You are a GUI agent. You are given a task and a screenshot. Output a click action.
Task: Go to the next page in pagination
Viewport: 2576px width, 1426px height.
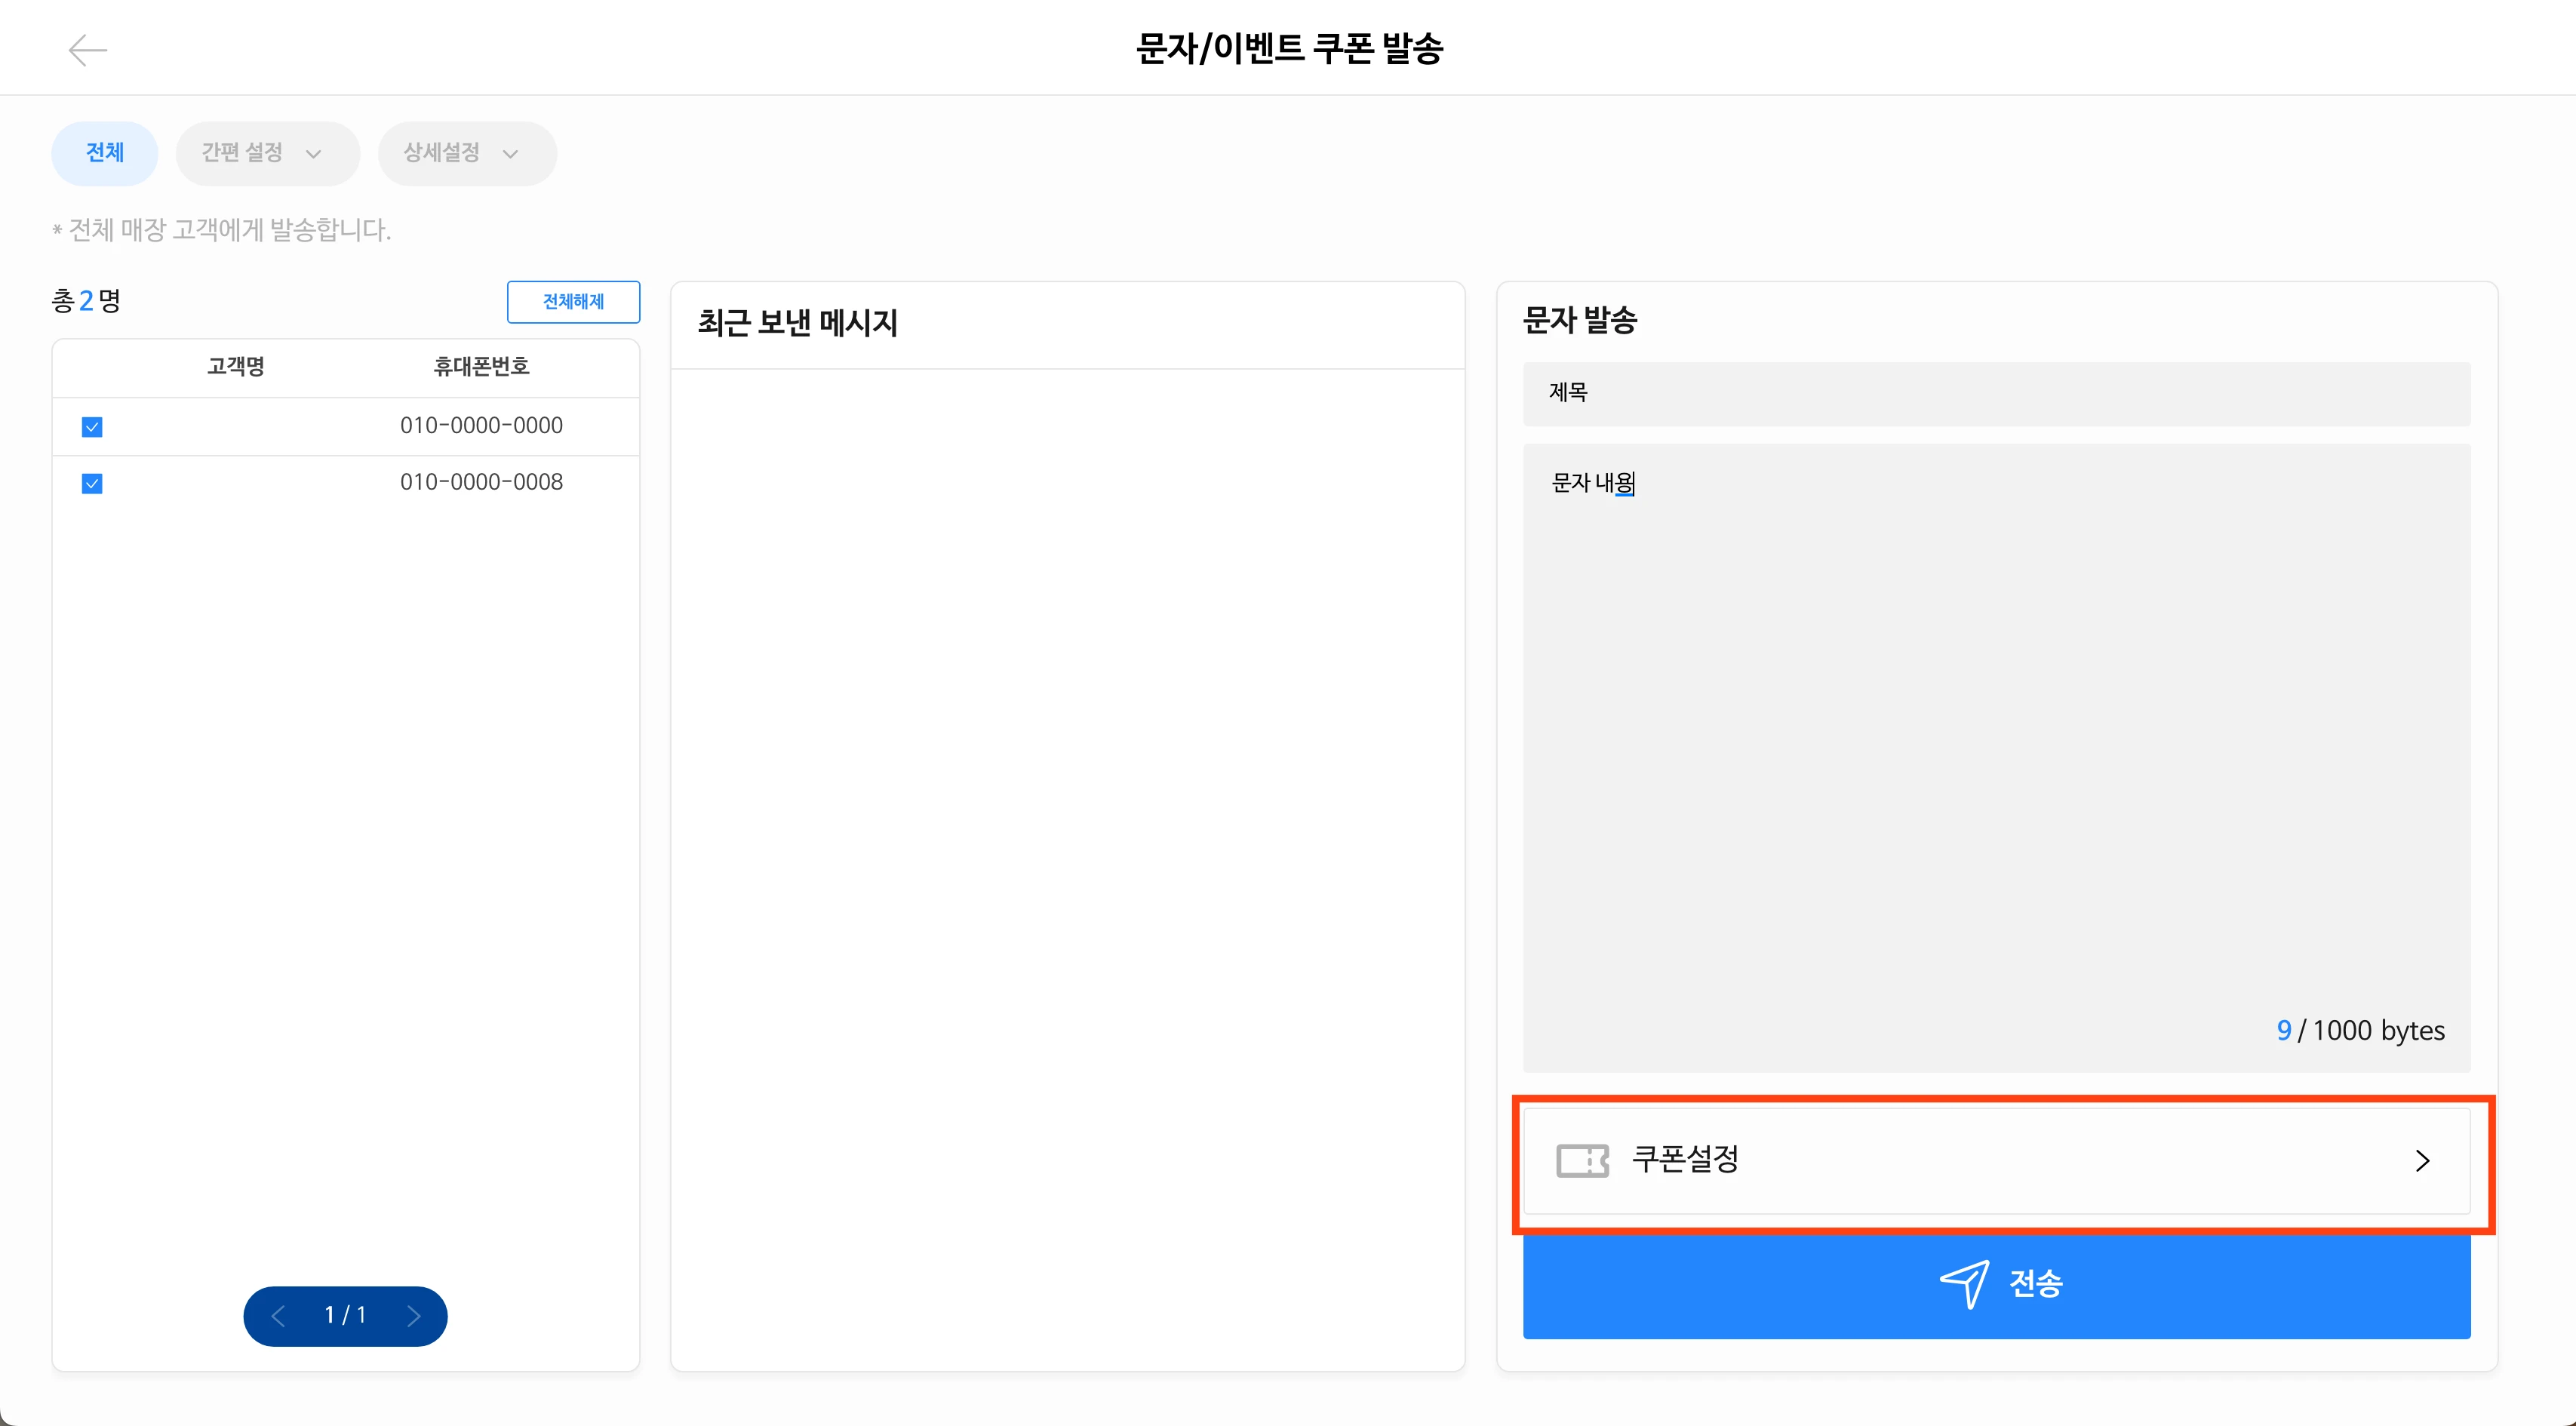pos(413,1316)
